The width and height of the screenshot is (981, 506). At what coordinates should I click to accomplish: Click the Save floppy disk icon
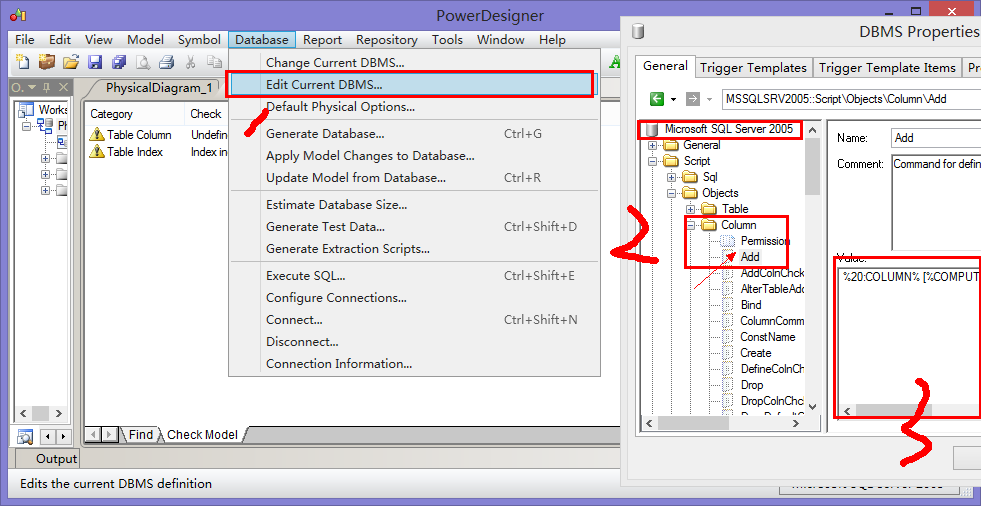tap(94, 62)
